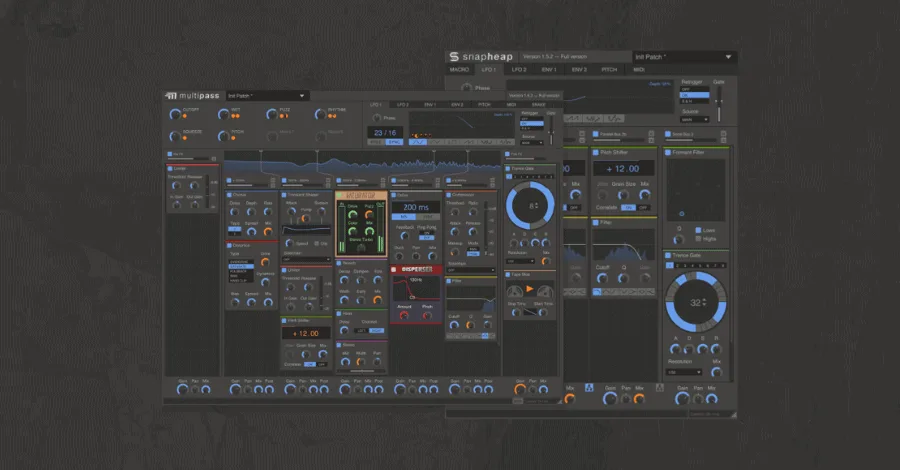Check the Lows box in Formant Filter

(698, 230)
